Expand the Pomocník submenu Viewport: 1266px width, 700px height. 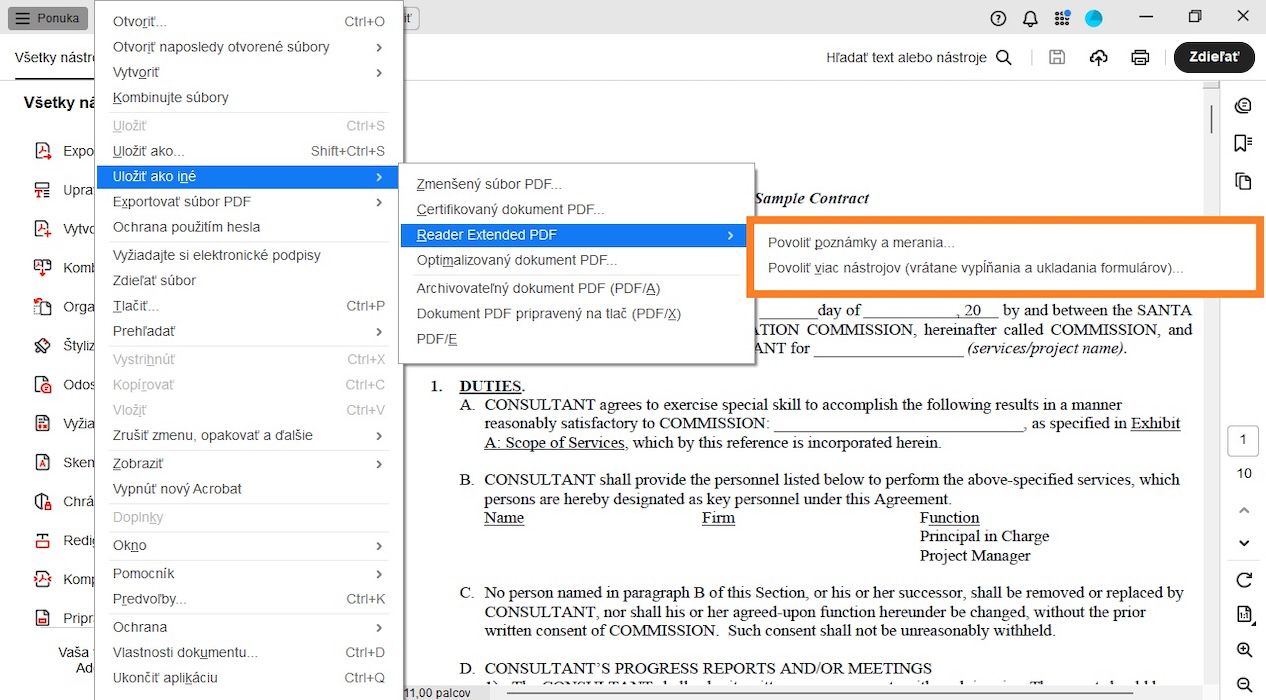pos(249,574)
